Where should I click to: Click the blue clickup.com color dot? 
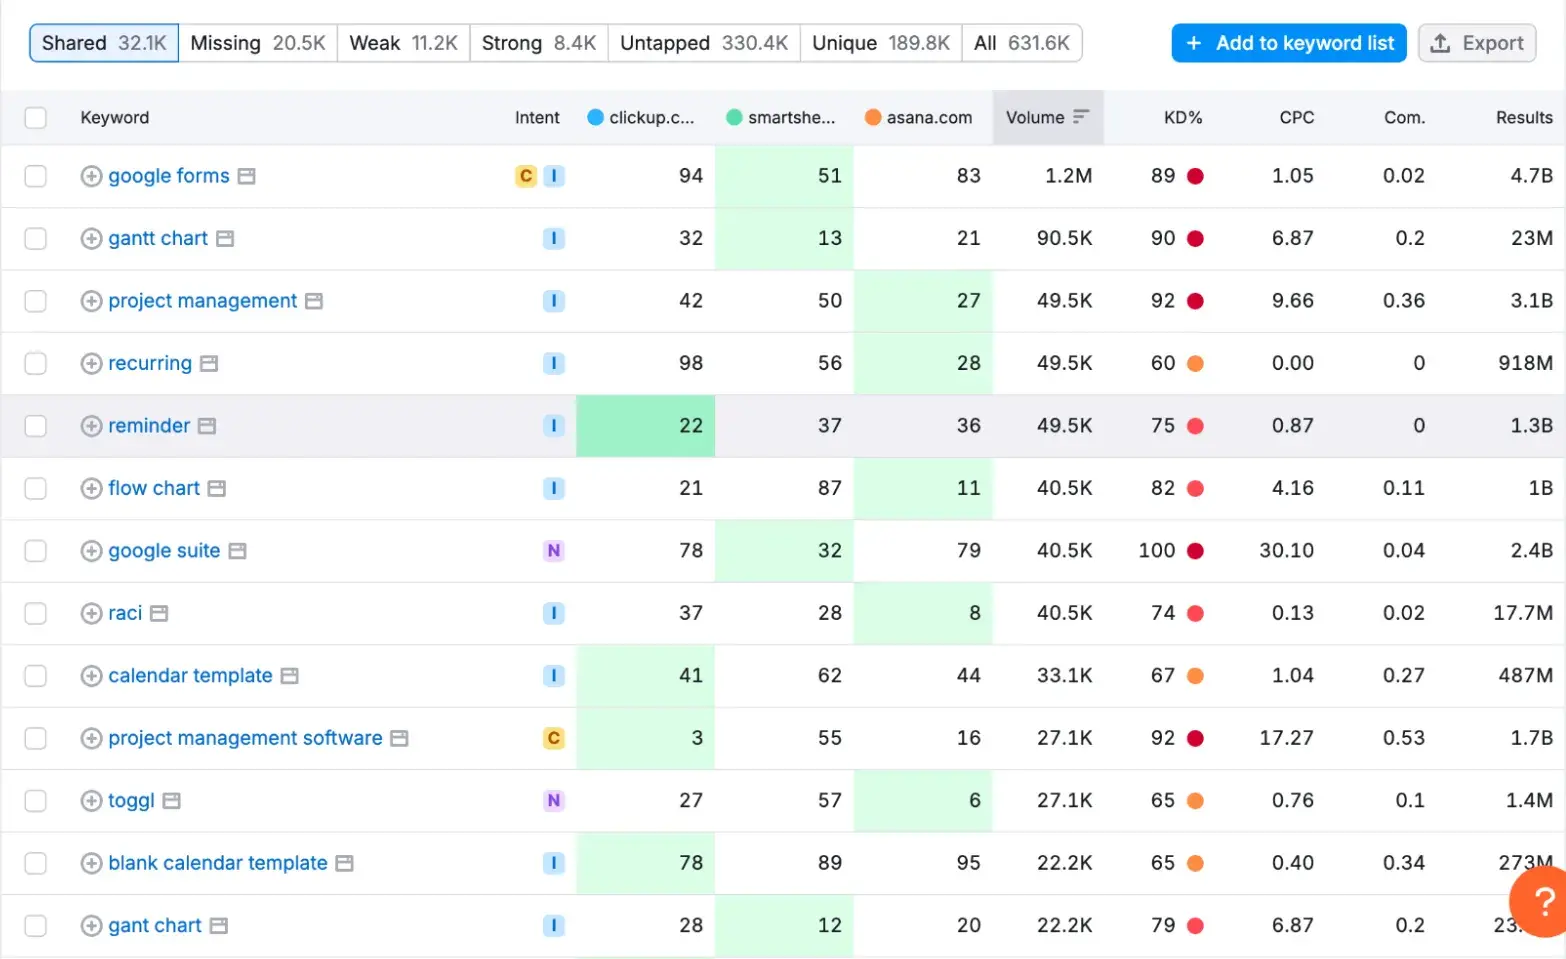pyautogui.click(x=596, y=117)
